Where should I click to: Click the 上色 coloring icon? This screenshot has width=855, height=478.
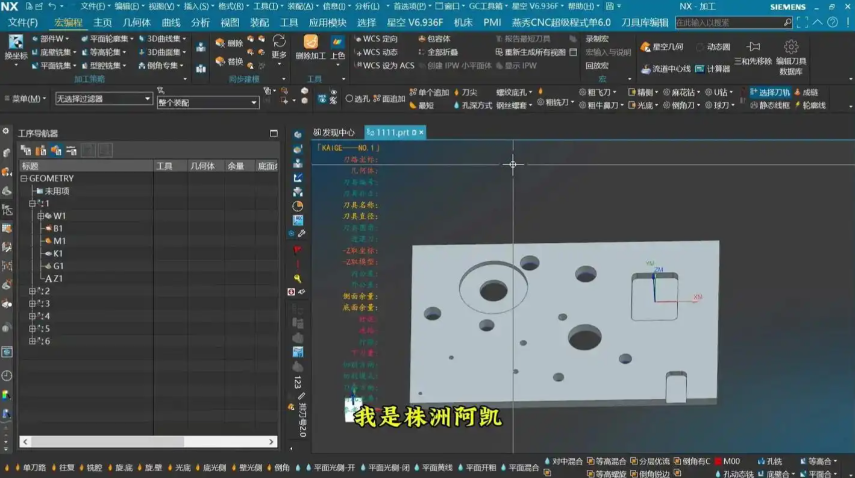coord(338,43)
